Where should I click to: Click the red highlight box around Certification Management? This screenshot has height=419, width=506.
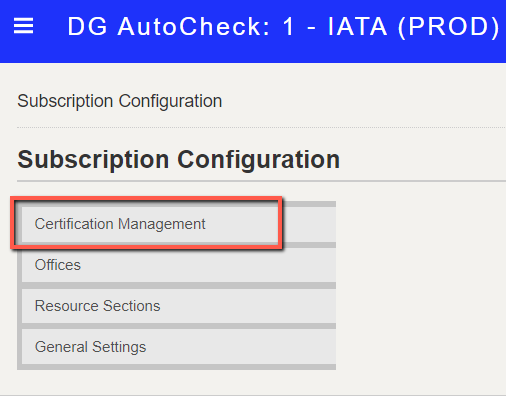coord(147,223)
